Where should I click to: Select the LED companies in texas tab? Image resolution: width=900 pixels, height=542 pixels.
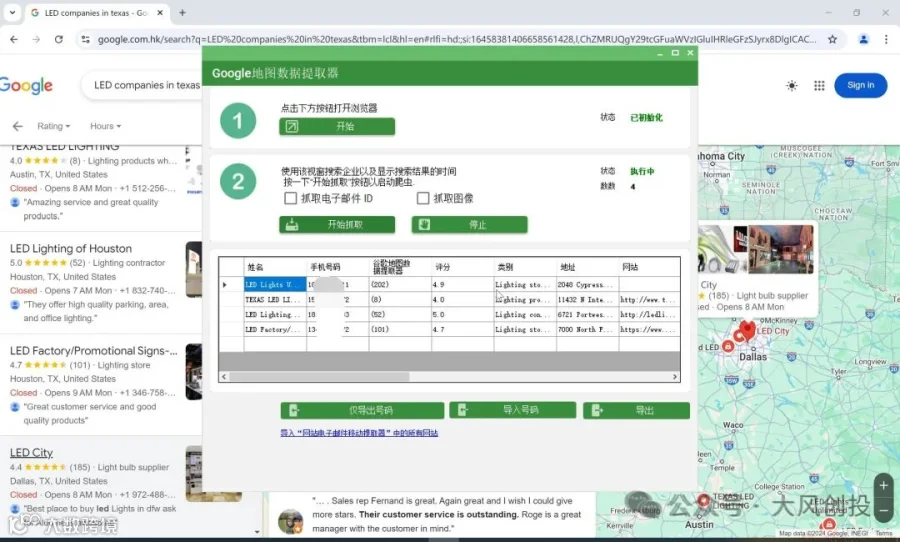click(97, 12)
